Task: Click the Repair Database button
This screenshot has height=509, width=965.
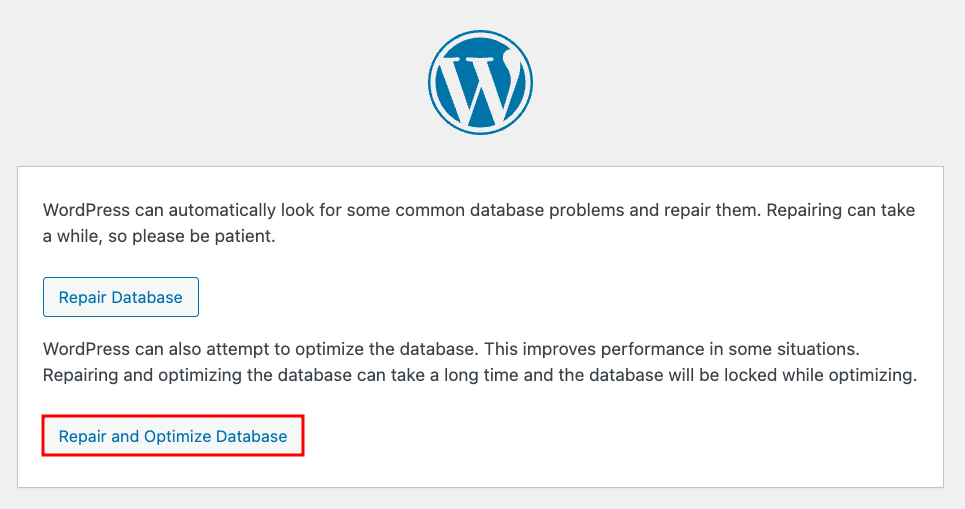Action: (x=121, y=297)
